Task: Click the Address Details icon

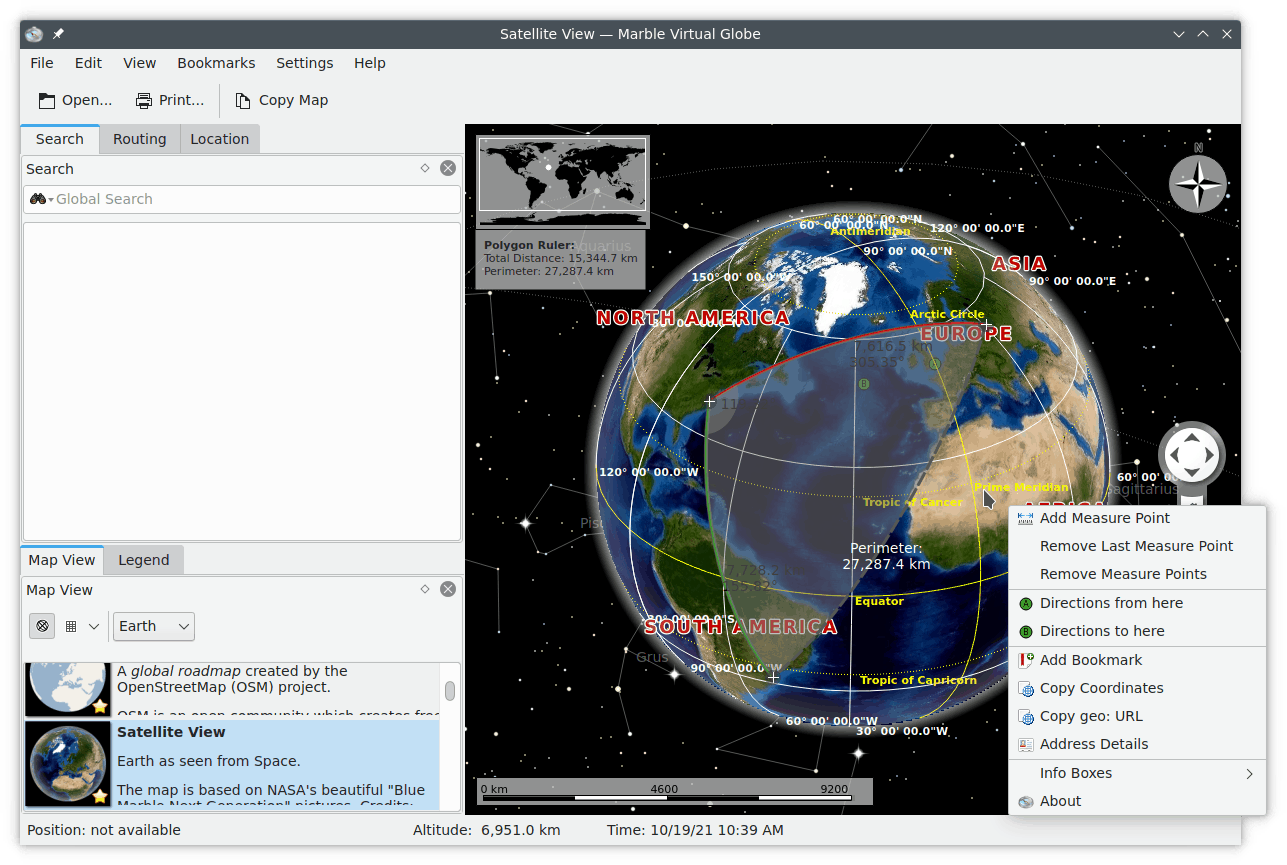Action: (x=1025, y=744)
